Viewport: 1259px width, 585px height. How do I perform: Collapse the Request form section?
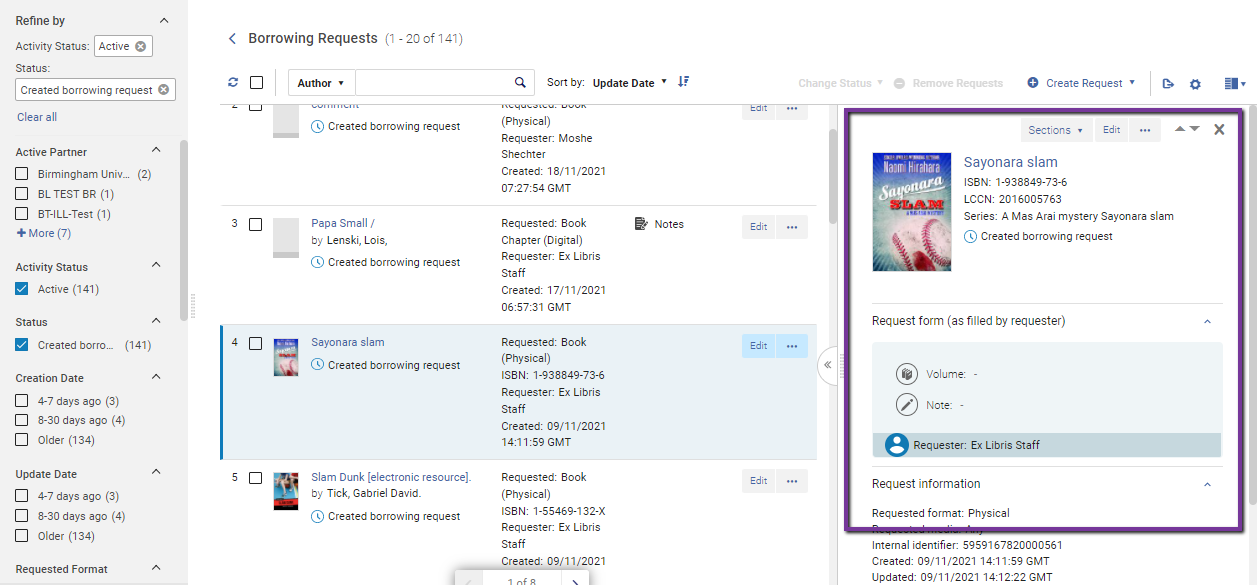[x=1207, y=321]
